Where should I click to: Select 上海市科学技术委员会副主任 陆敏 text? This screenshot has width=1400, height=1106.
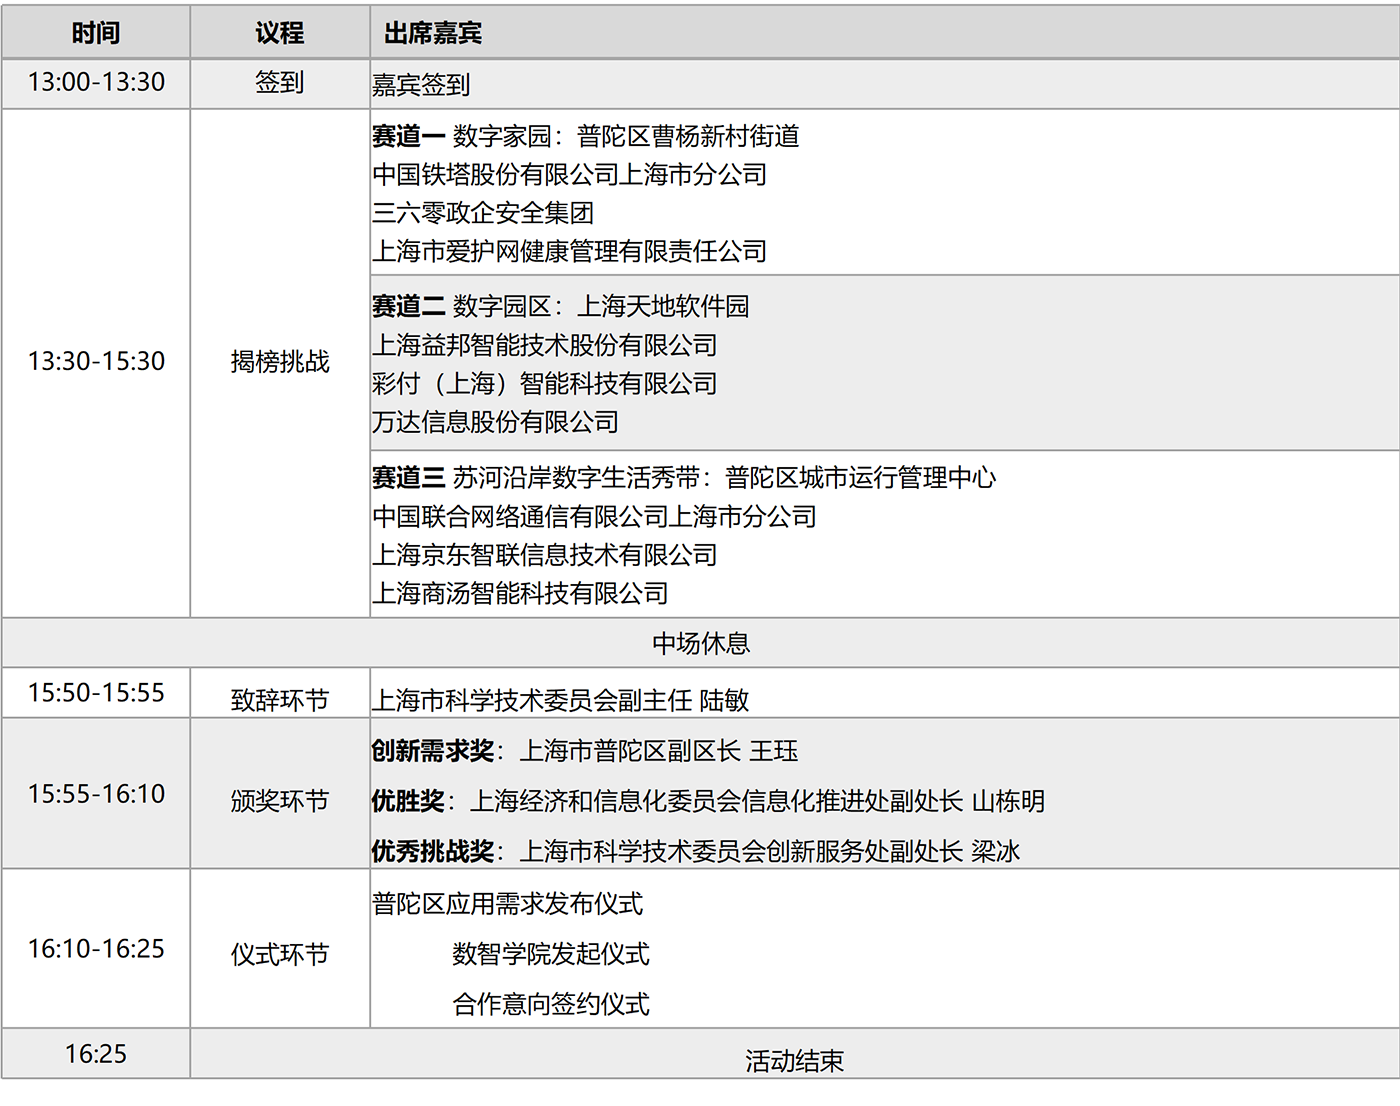click(x=561, y=700)
